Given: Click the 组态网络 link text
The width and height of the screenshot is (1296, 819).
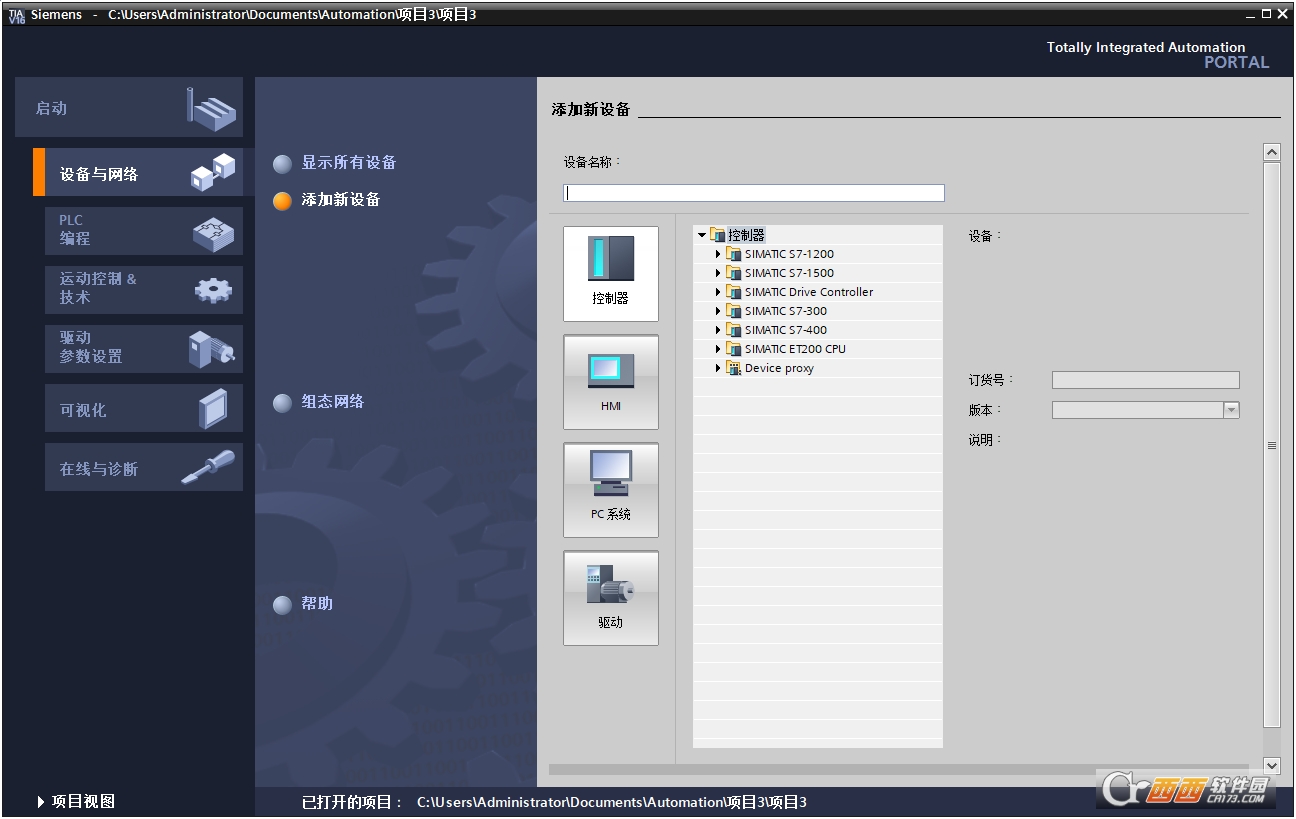Looking at the screenshot, I should pos(333,401).
